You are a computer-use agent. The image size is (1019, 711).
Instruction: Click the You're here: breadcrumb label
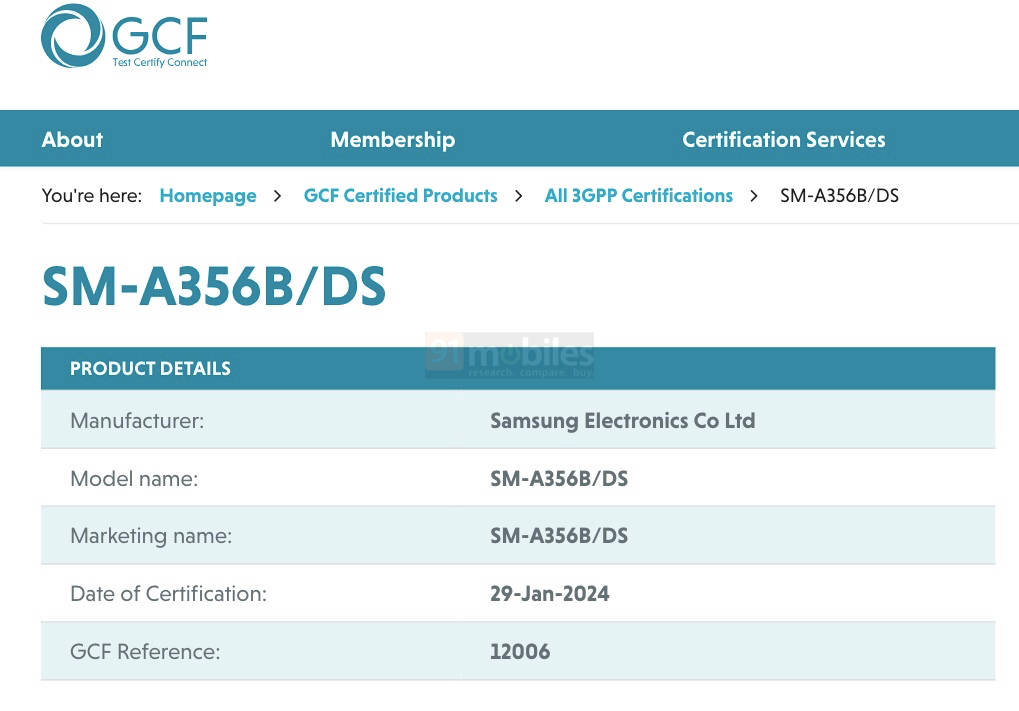92,196
